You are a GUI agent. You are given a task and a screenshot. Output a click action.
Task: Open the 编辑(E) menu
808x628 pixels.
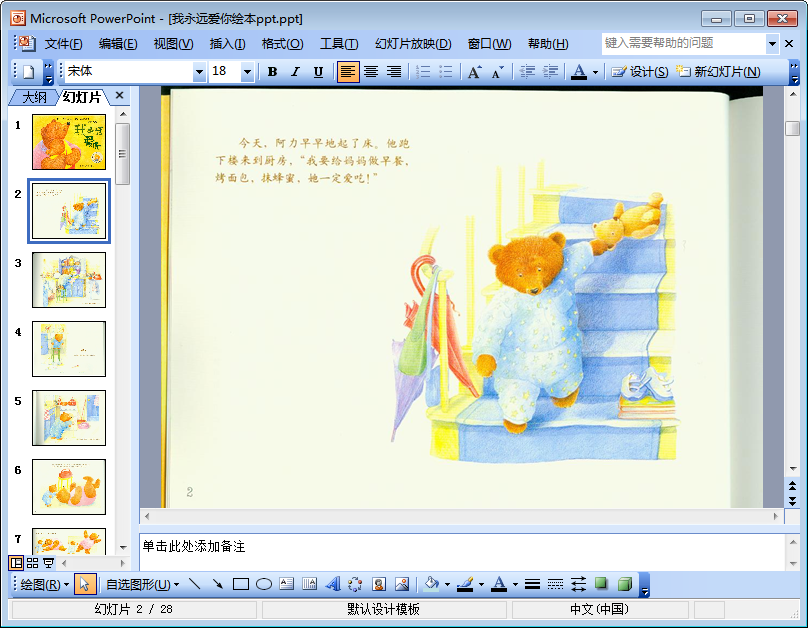coord(118,44)
